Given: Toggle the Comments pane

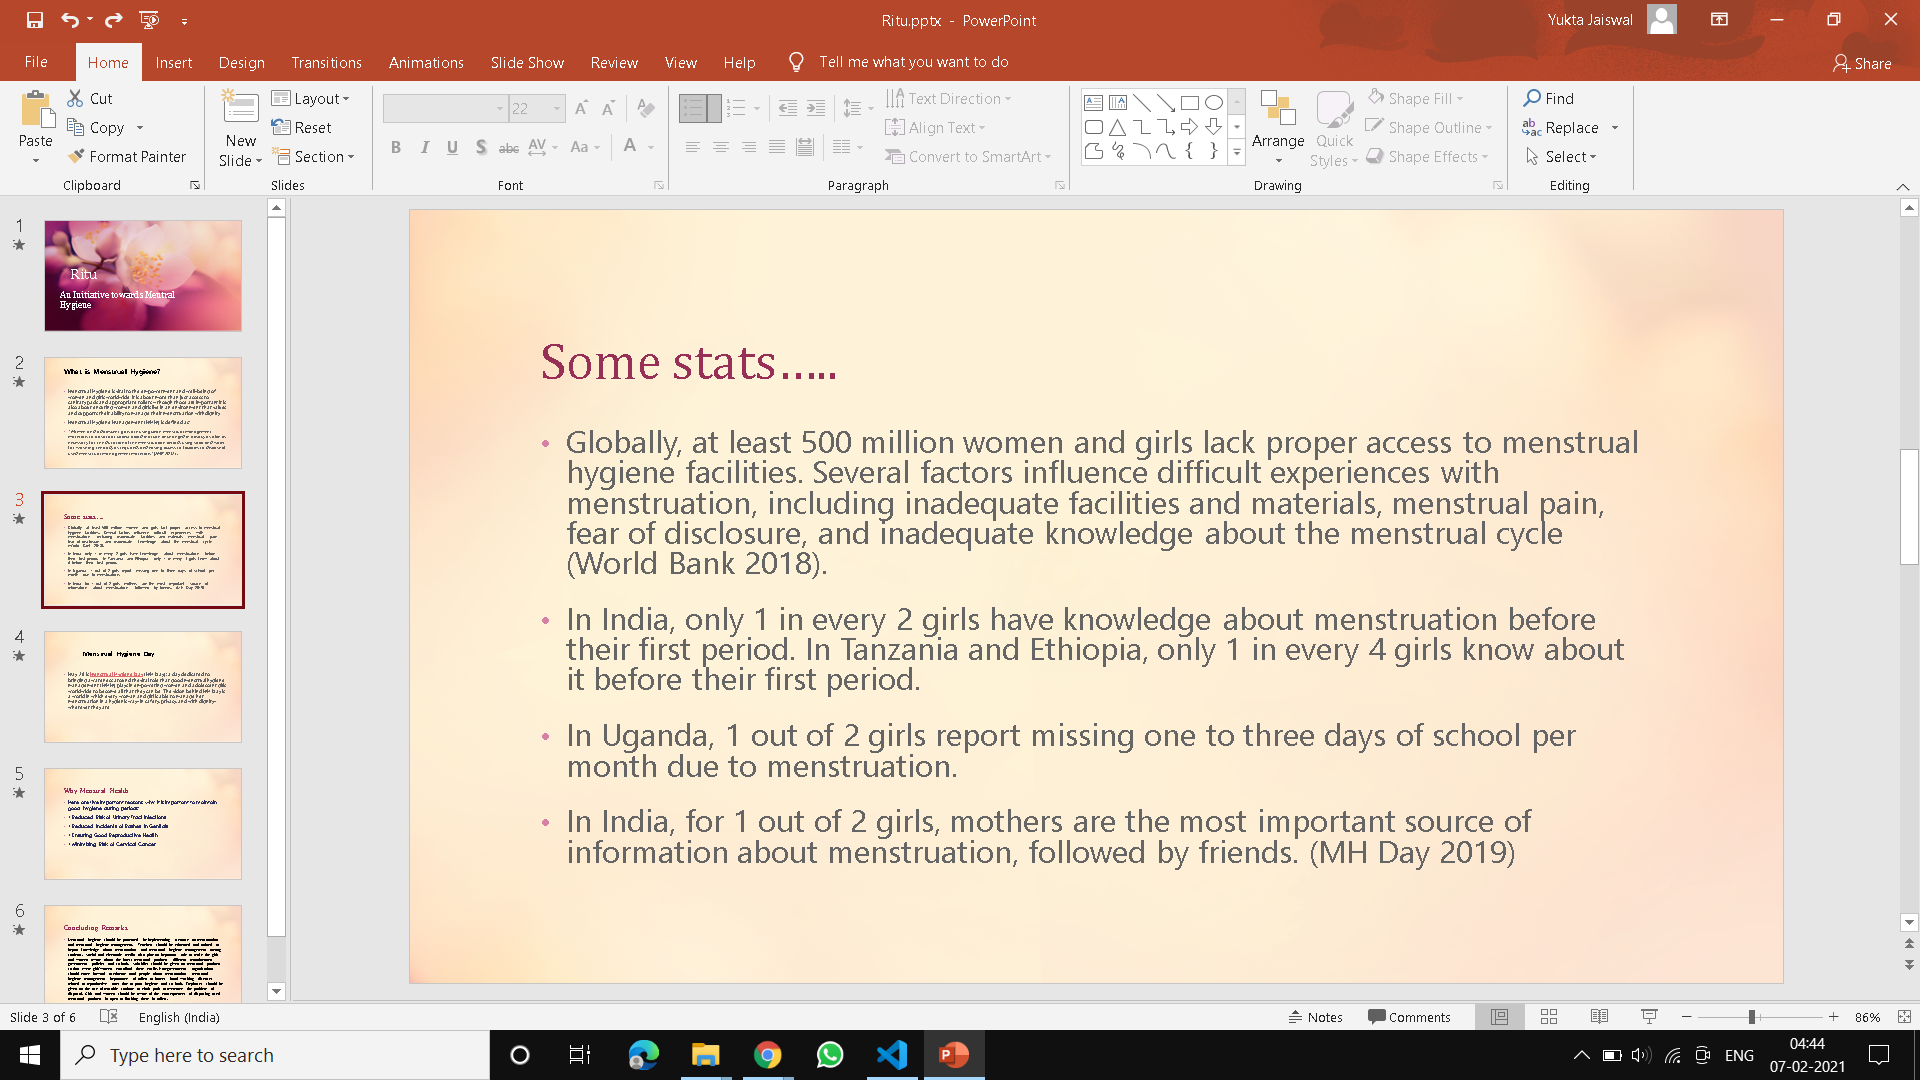Looking at the screenshot, I should point(1409,1017).
